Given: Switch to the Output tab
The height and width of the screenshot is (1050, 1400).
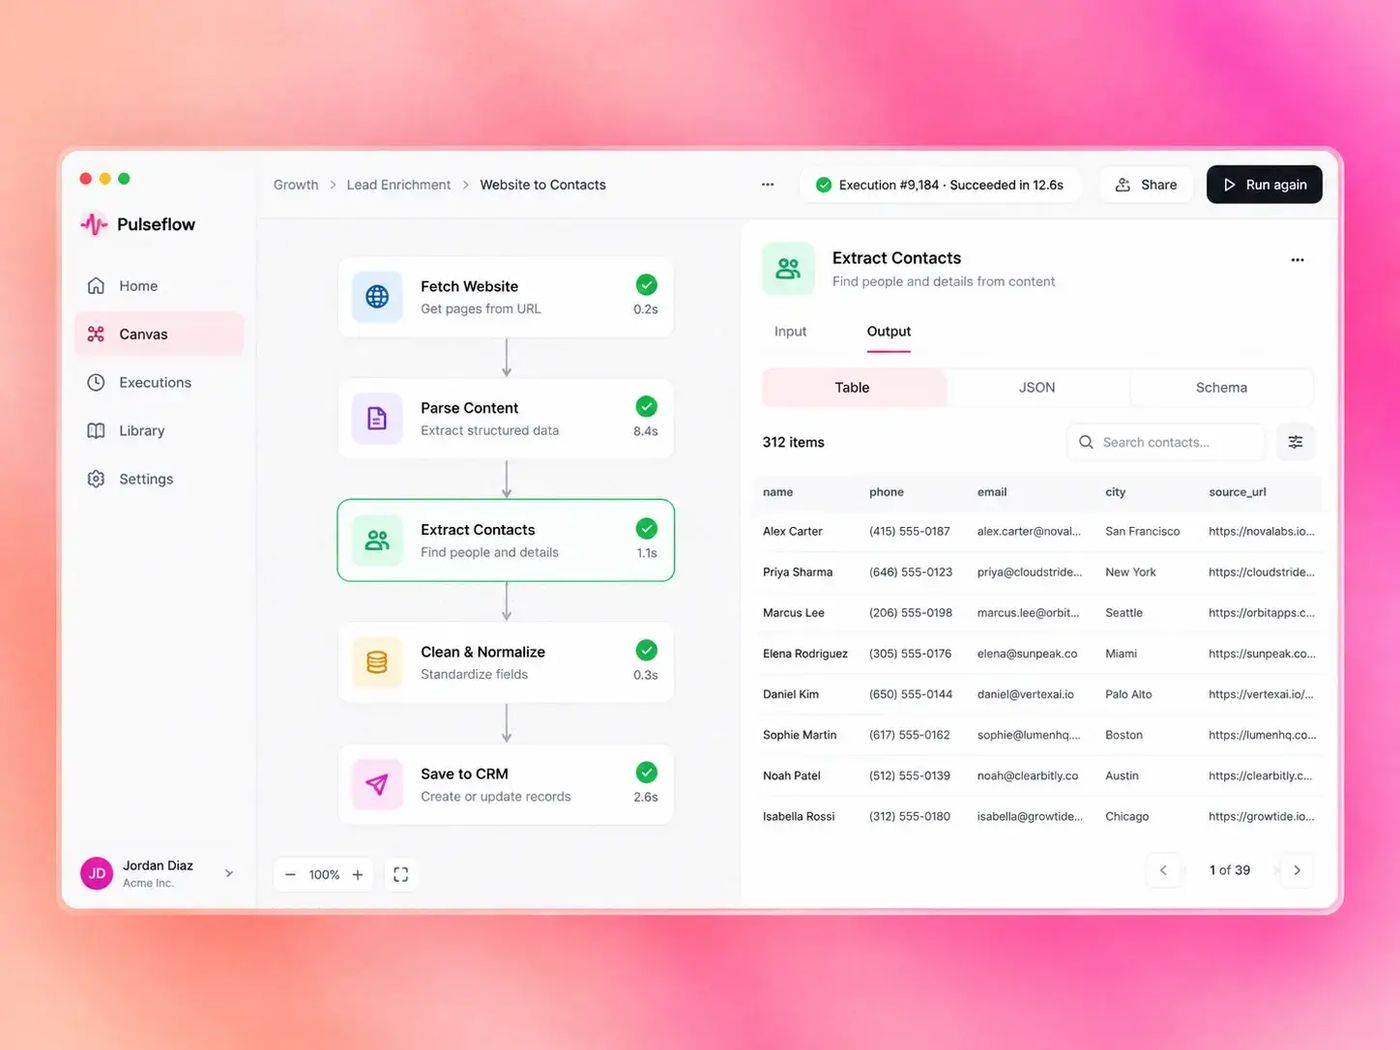Looking at the screenshot, I should tap(889, 331).
